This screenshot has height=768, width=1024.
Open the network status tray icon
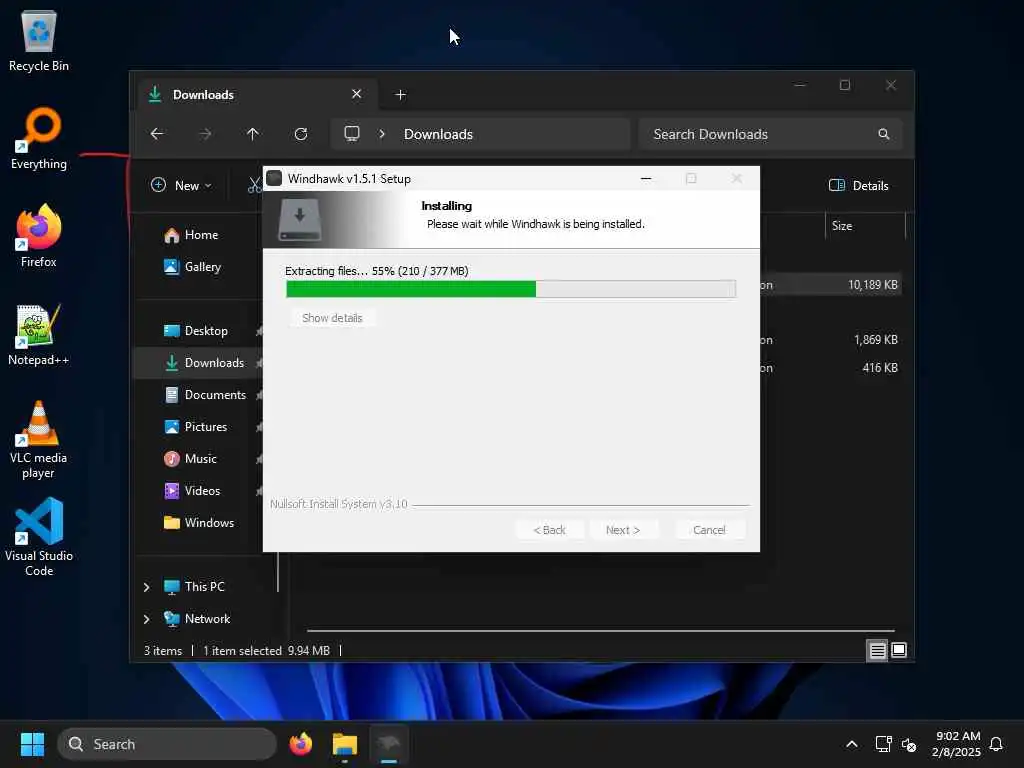click(x=883, y=744)
